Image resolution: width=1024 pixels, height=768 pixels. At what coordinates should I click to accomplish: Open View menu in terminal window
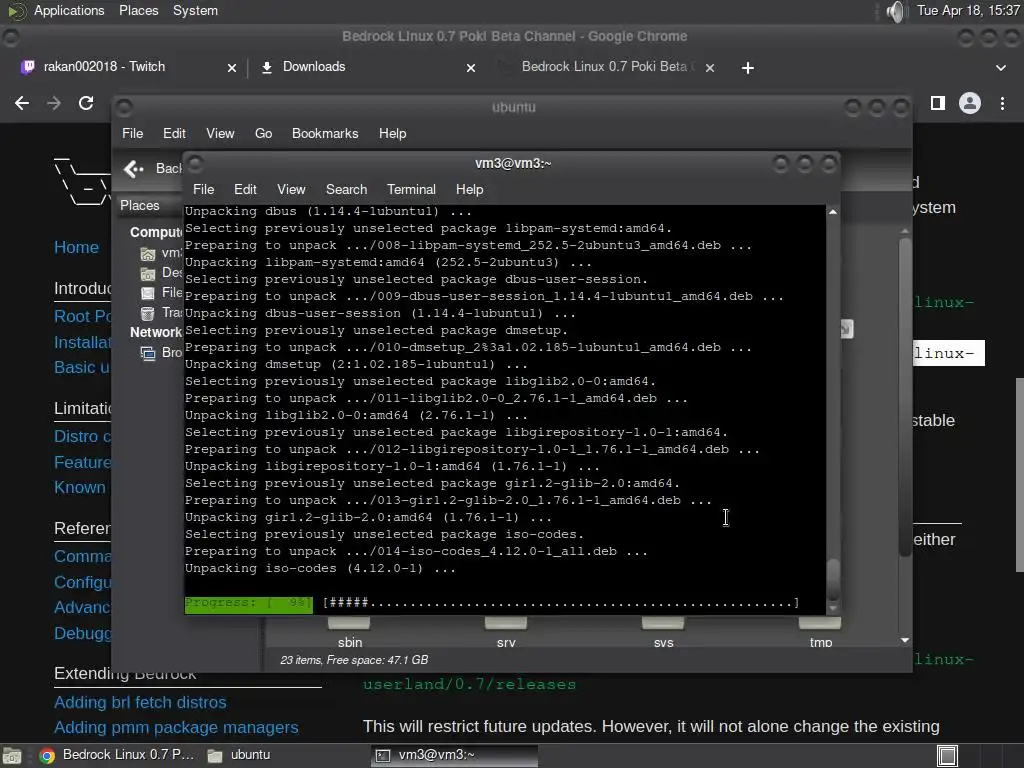(x=291, y=189)
